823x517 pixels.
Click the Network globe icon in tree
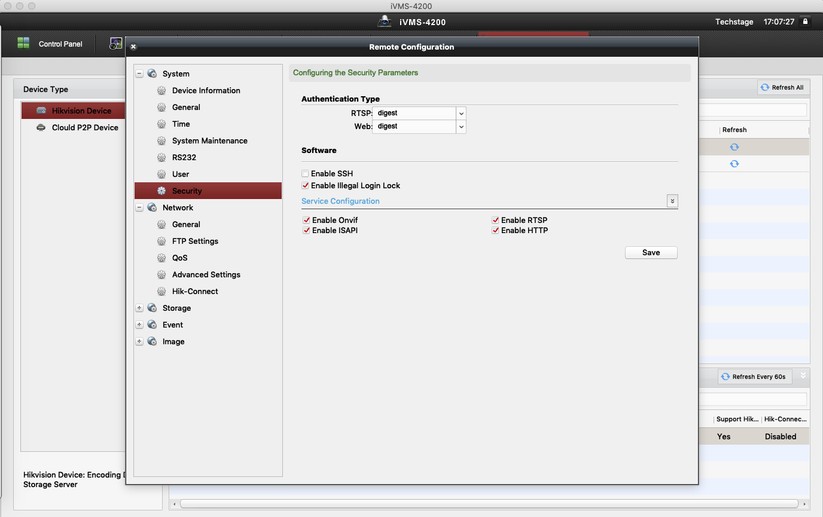tap(152, 207)
